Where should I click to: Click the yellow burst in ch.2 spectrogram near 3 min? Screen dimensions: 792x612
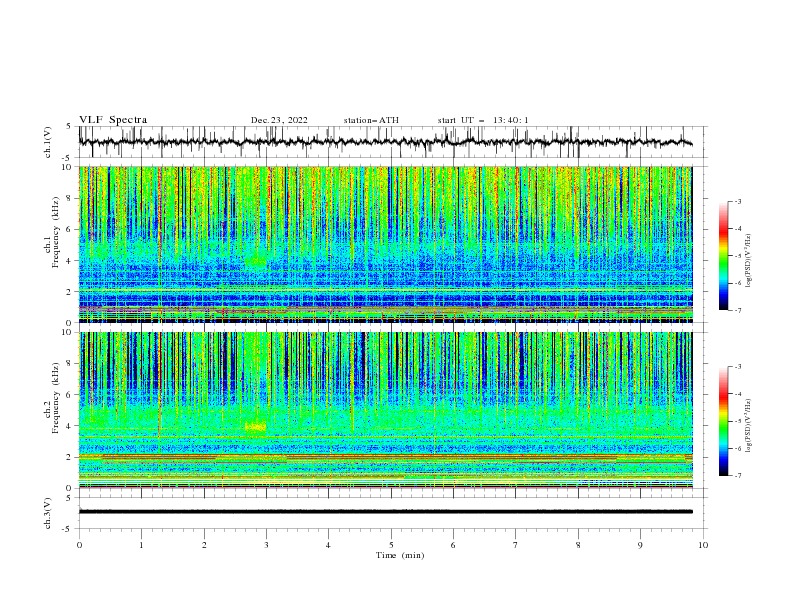[256, 427]
